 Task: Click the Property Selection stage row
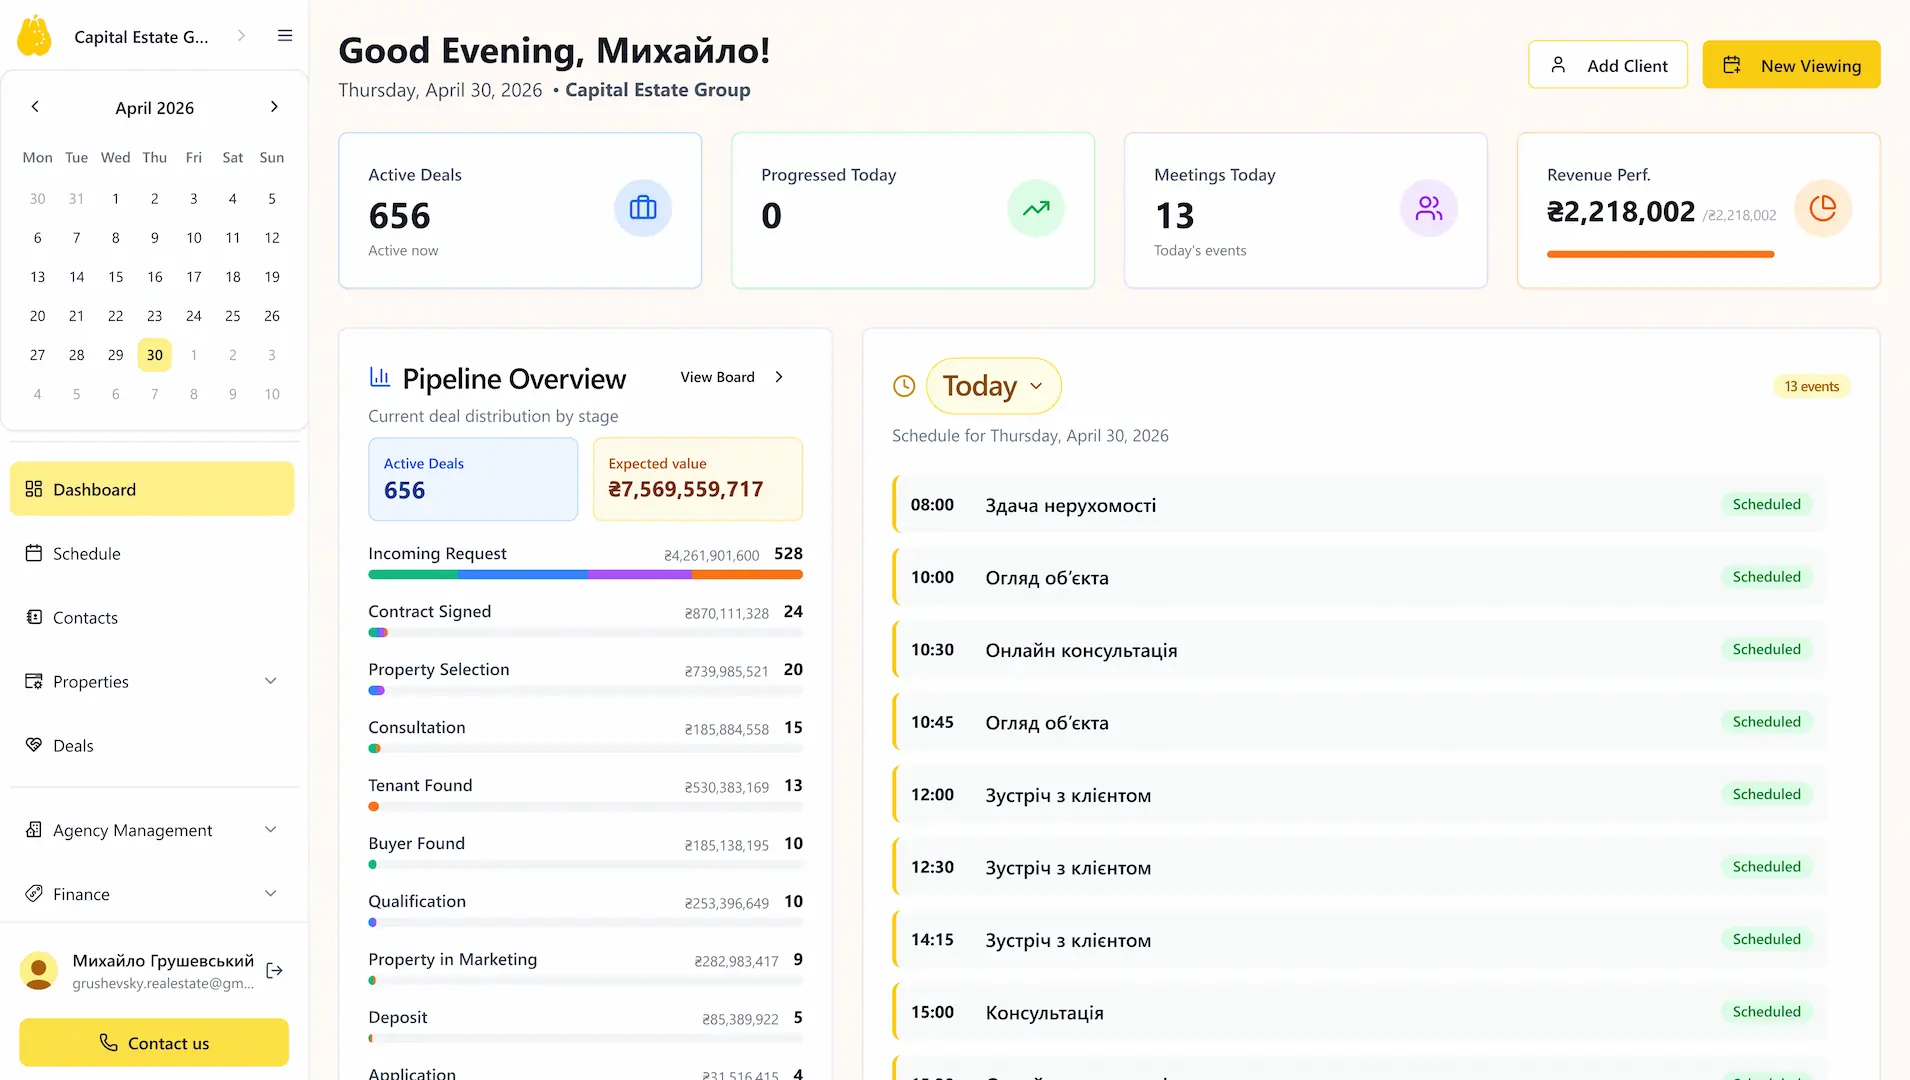(x=585, y=678)
